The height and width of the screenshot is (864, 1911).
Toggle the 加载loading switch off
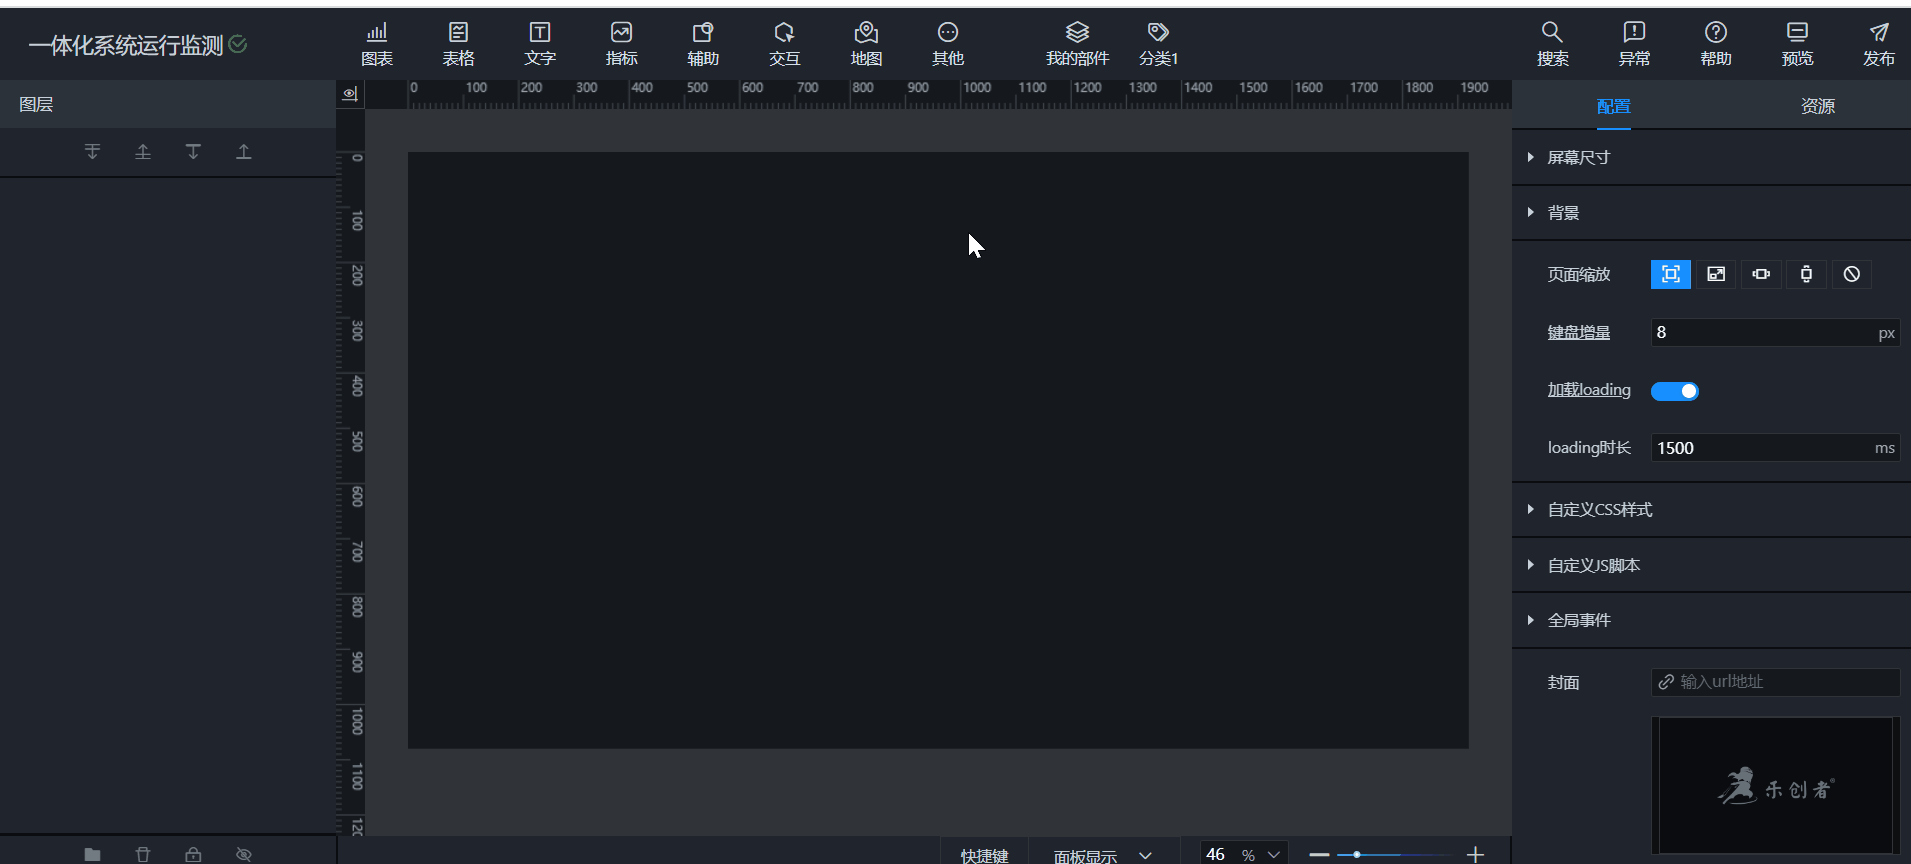(x=1675, y=391)
